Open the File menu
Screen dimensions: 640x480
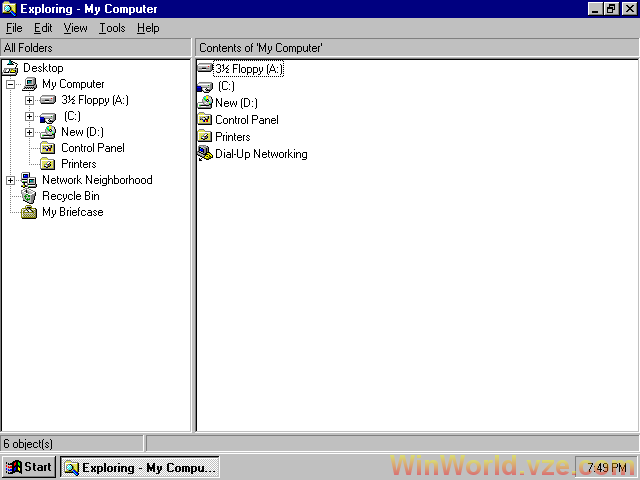pyautogui.click(x=14, y=28)
